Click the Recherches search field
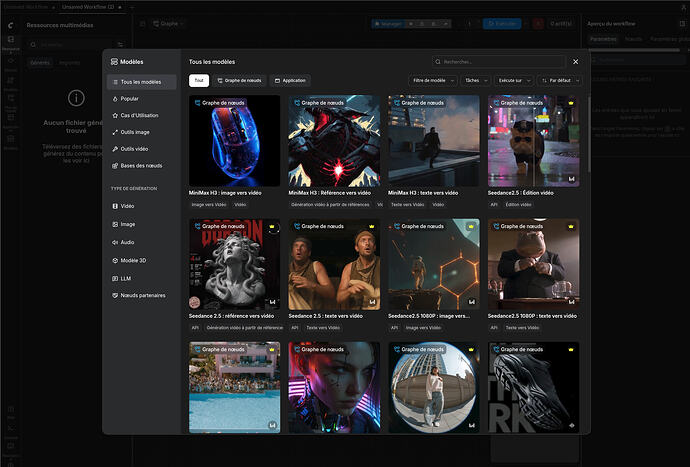 pyautogui.click(x=498, y=62)
